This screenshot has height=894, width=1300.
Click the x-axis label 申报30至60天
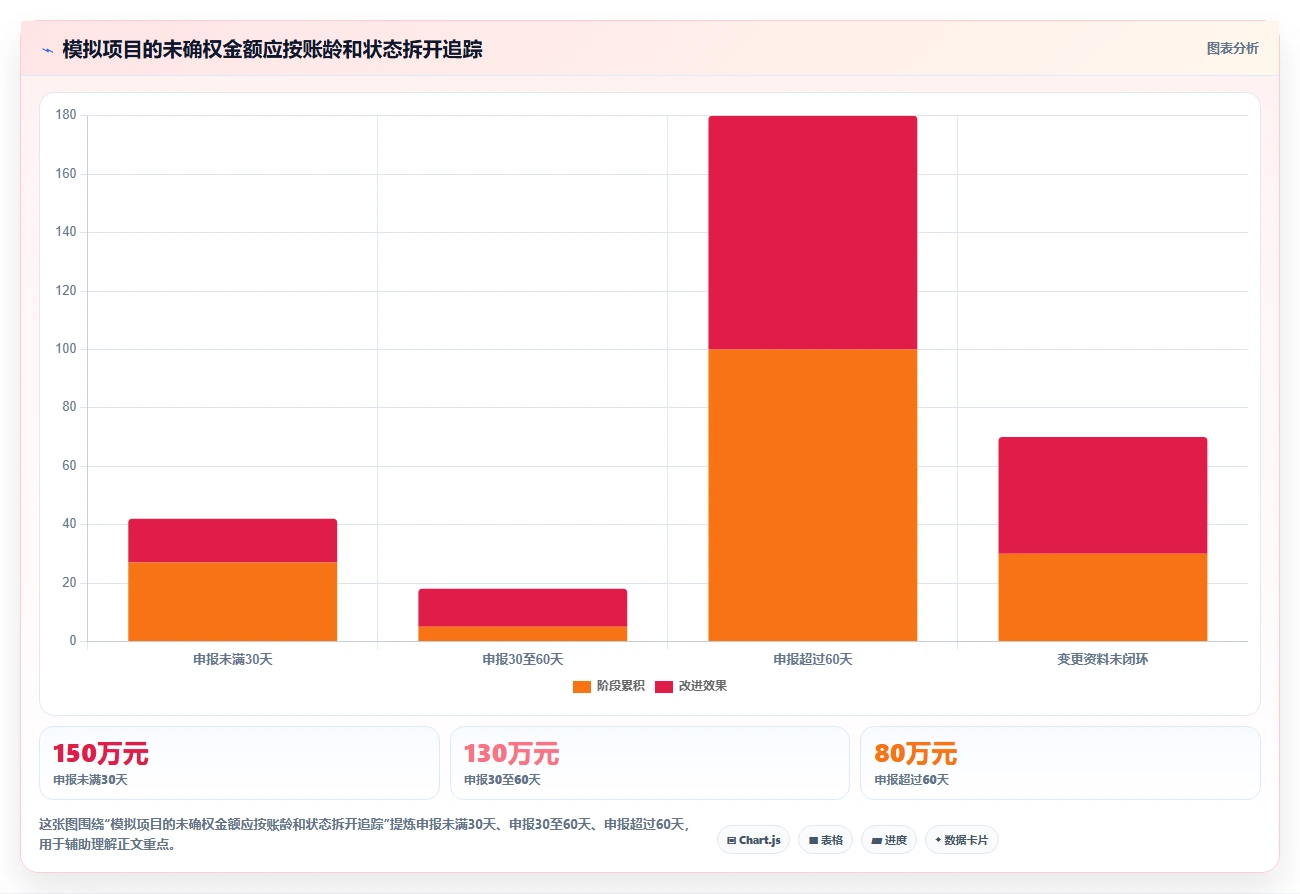(x=522, y=660)
